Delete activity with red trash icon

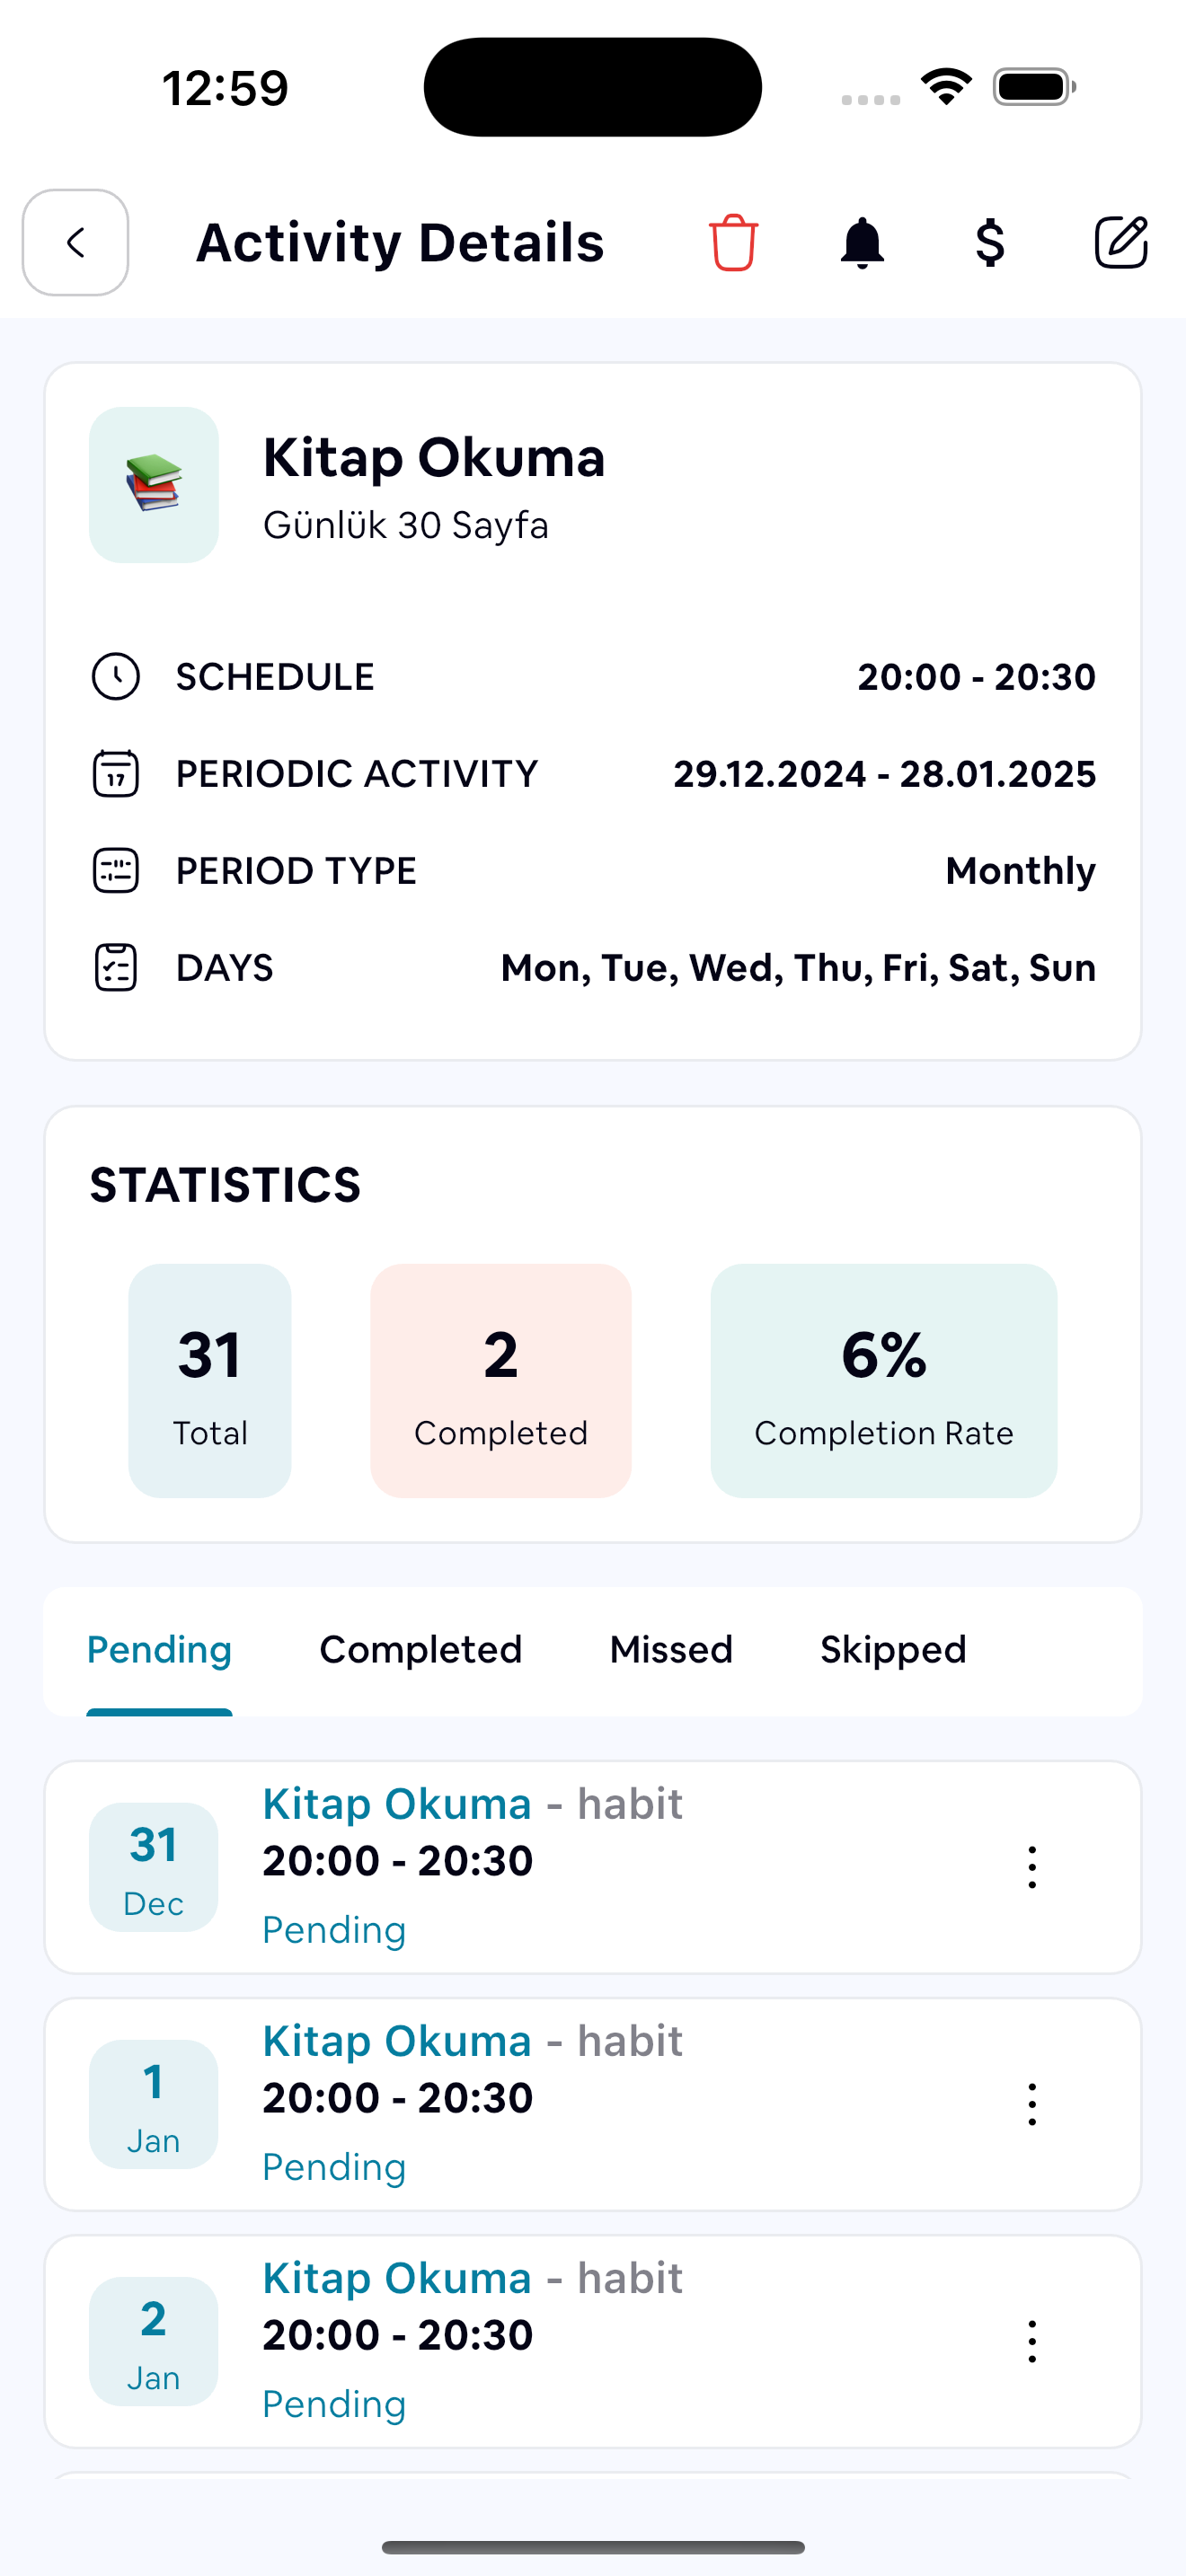point(733,243)
